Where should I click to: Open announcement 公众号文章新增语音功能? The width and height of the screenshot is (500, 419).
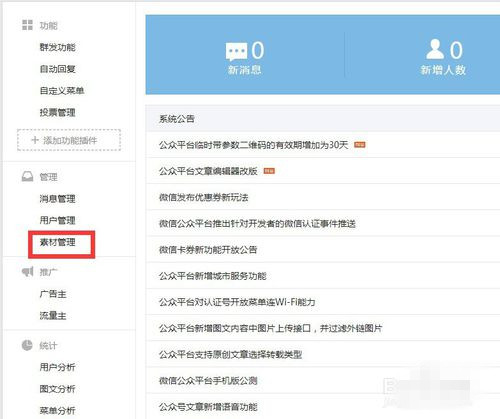point(208,407)
